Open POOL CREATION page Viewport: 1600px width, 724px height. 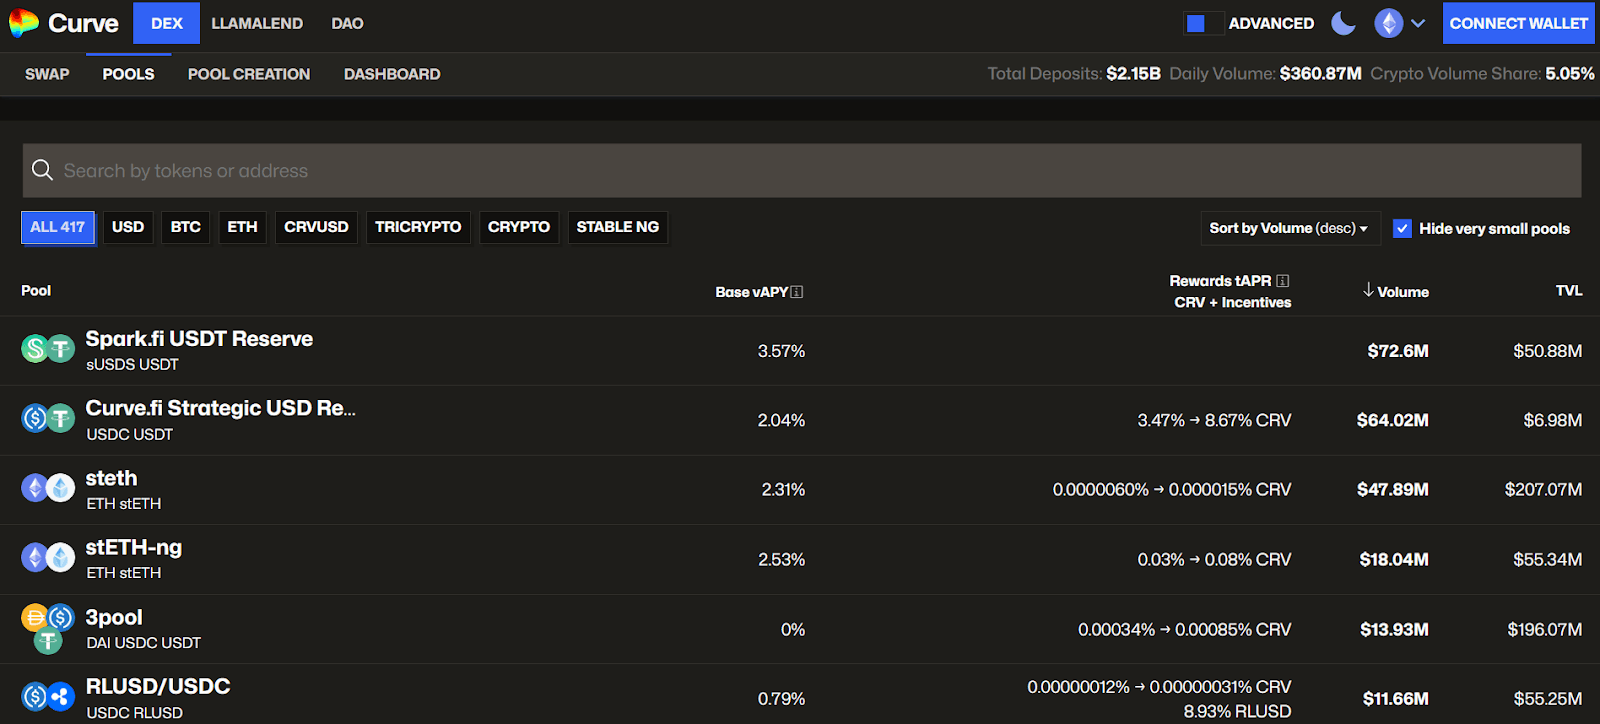coord(249,74)
